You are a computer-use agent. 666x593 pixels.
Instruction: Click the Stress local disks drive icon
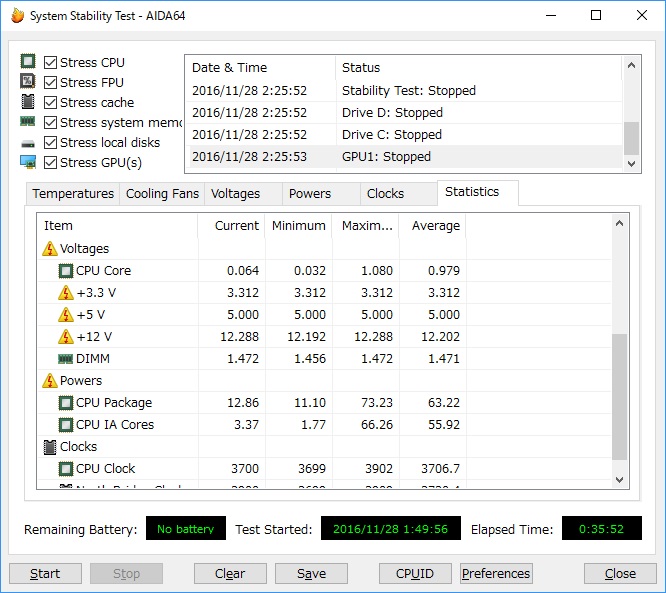click(x=28, y=142)
